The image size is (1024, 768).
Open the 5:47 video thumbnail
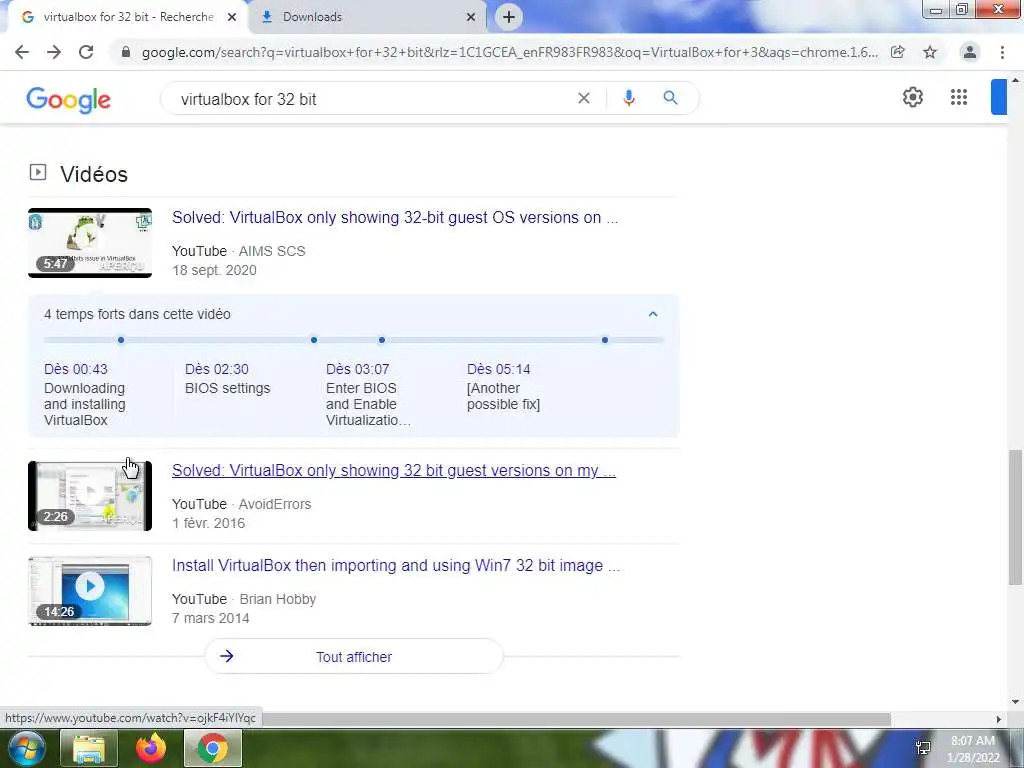90,243
